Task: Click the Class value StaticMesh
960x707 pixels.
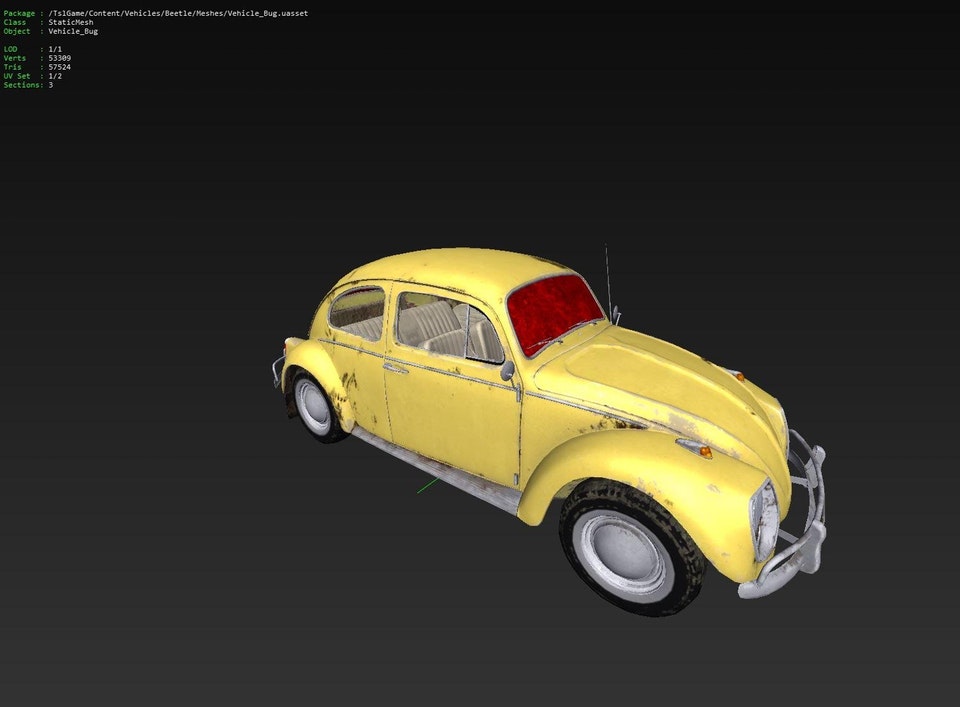Action: click(71, 22)
